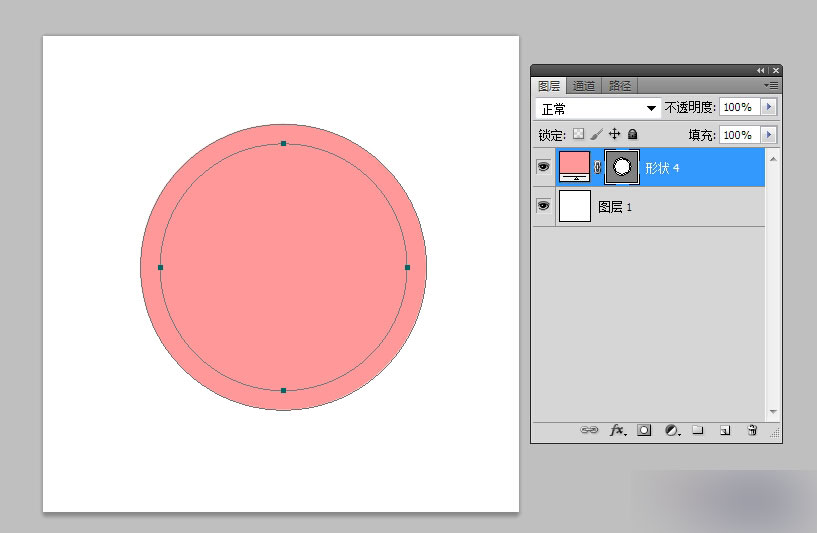Create new adjustment layer icon

pos(673,430)
